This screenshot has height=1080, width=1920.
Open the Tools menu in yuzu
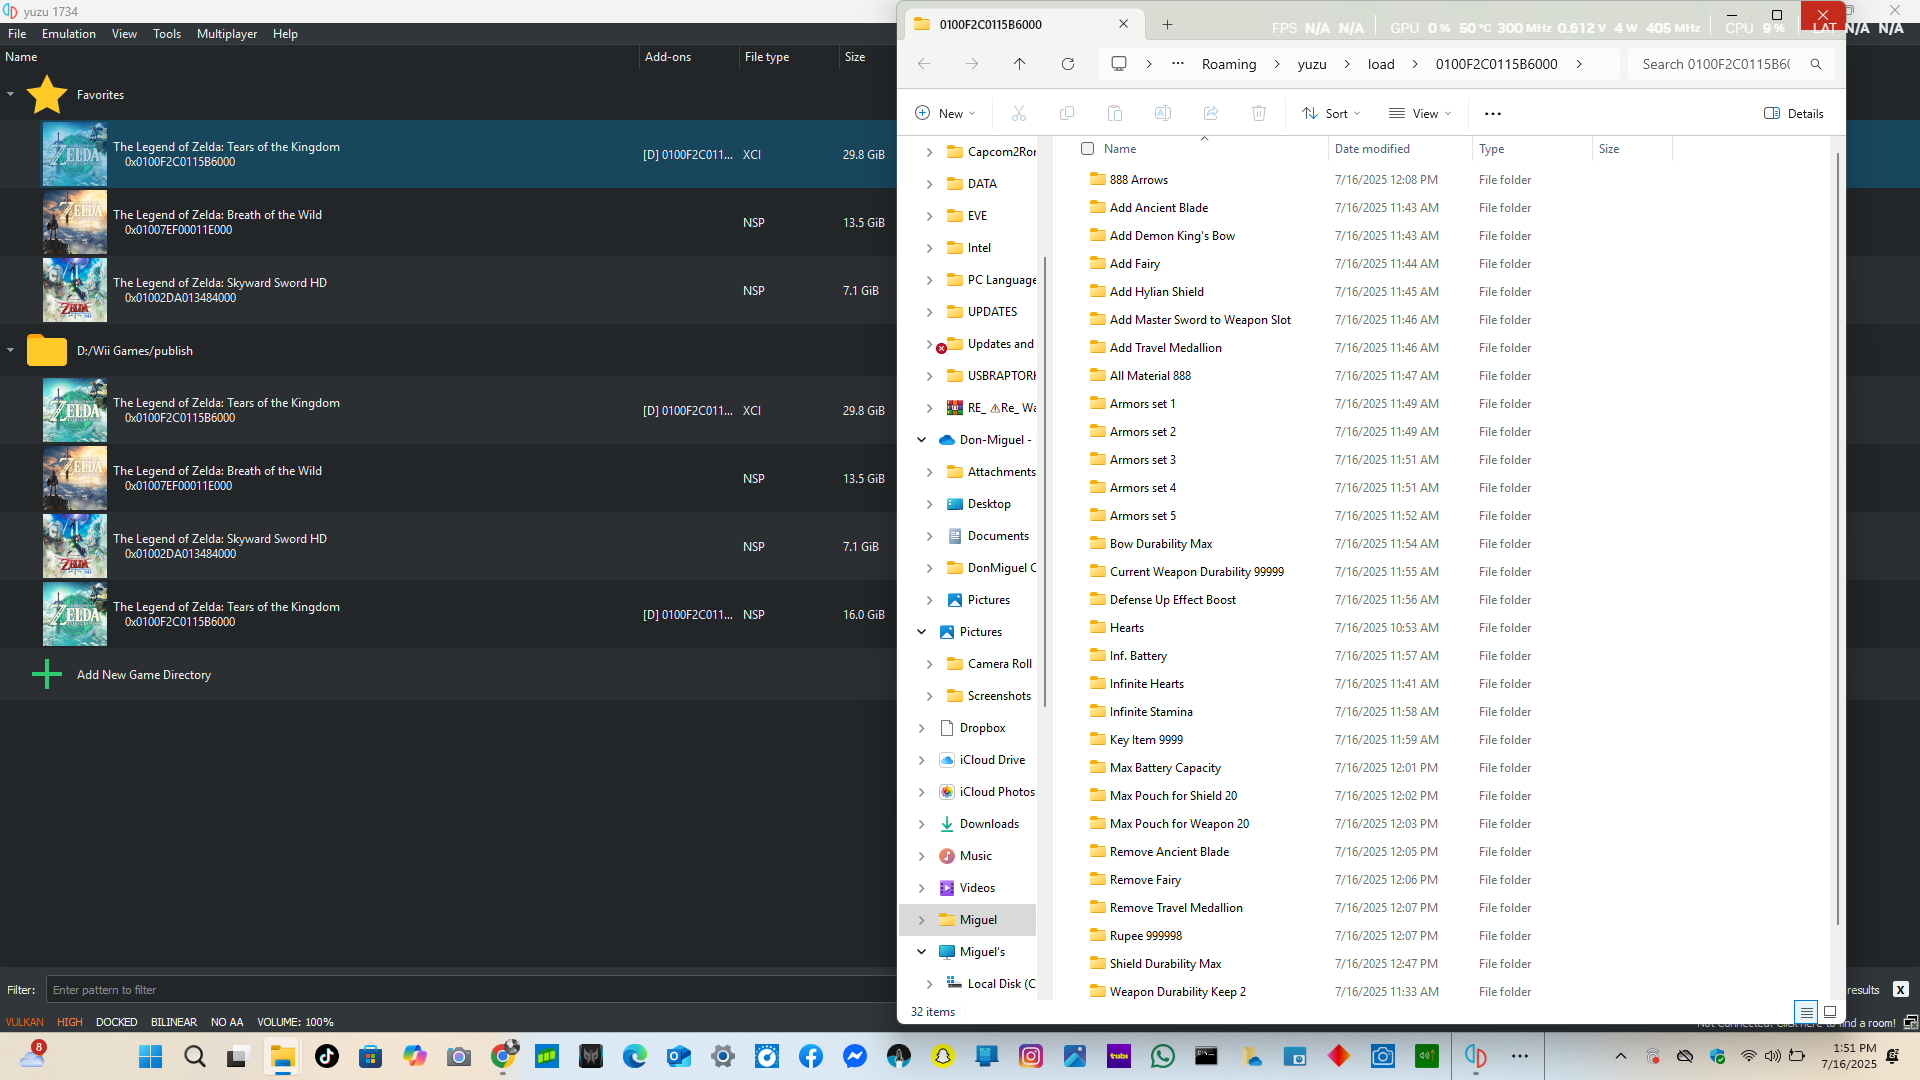(167, 34)
